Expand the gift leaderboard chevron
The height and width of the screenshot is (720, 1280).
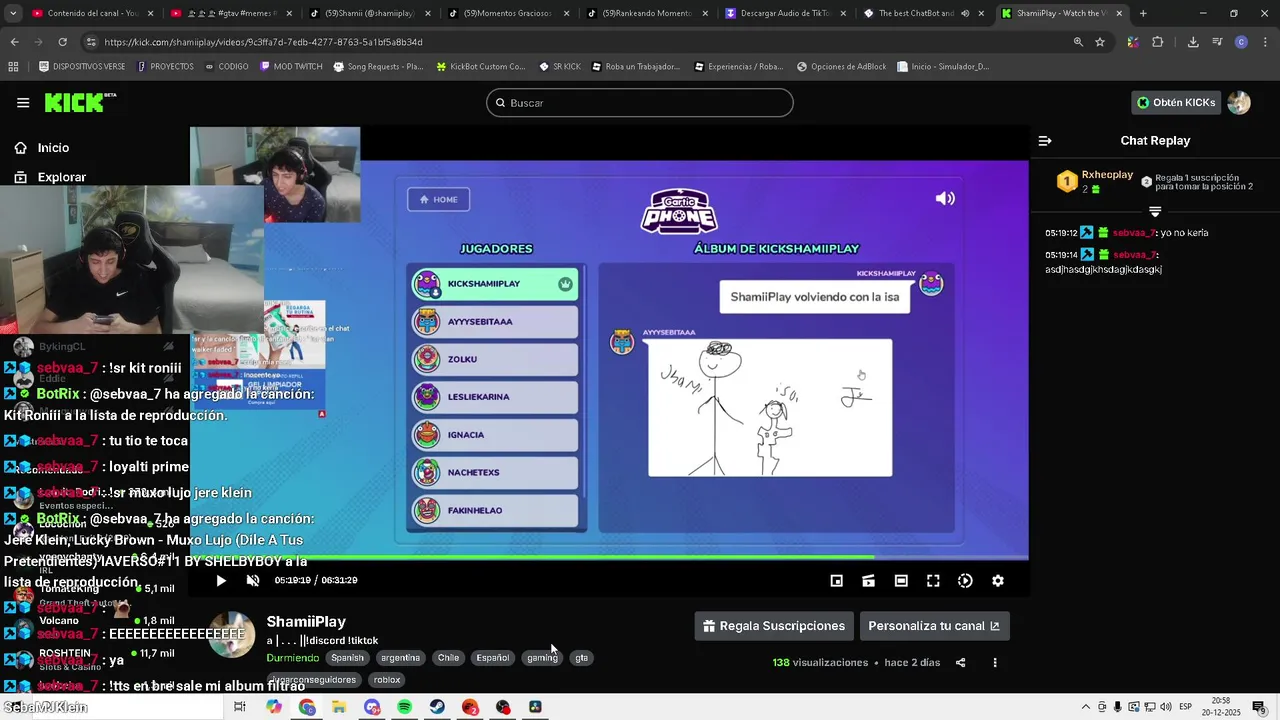click(1155, 212)
